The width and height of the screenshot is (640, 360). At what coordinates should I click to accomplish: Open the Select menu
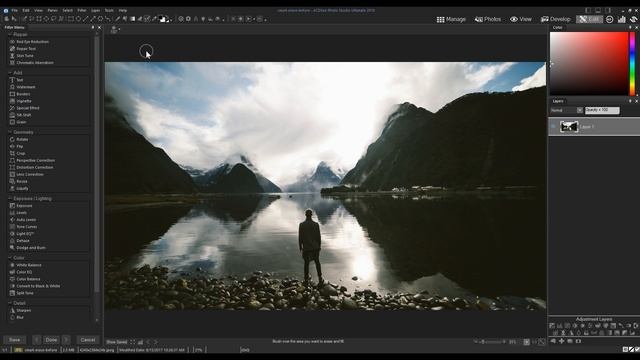pyautogui.click(x=68, y=10)
